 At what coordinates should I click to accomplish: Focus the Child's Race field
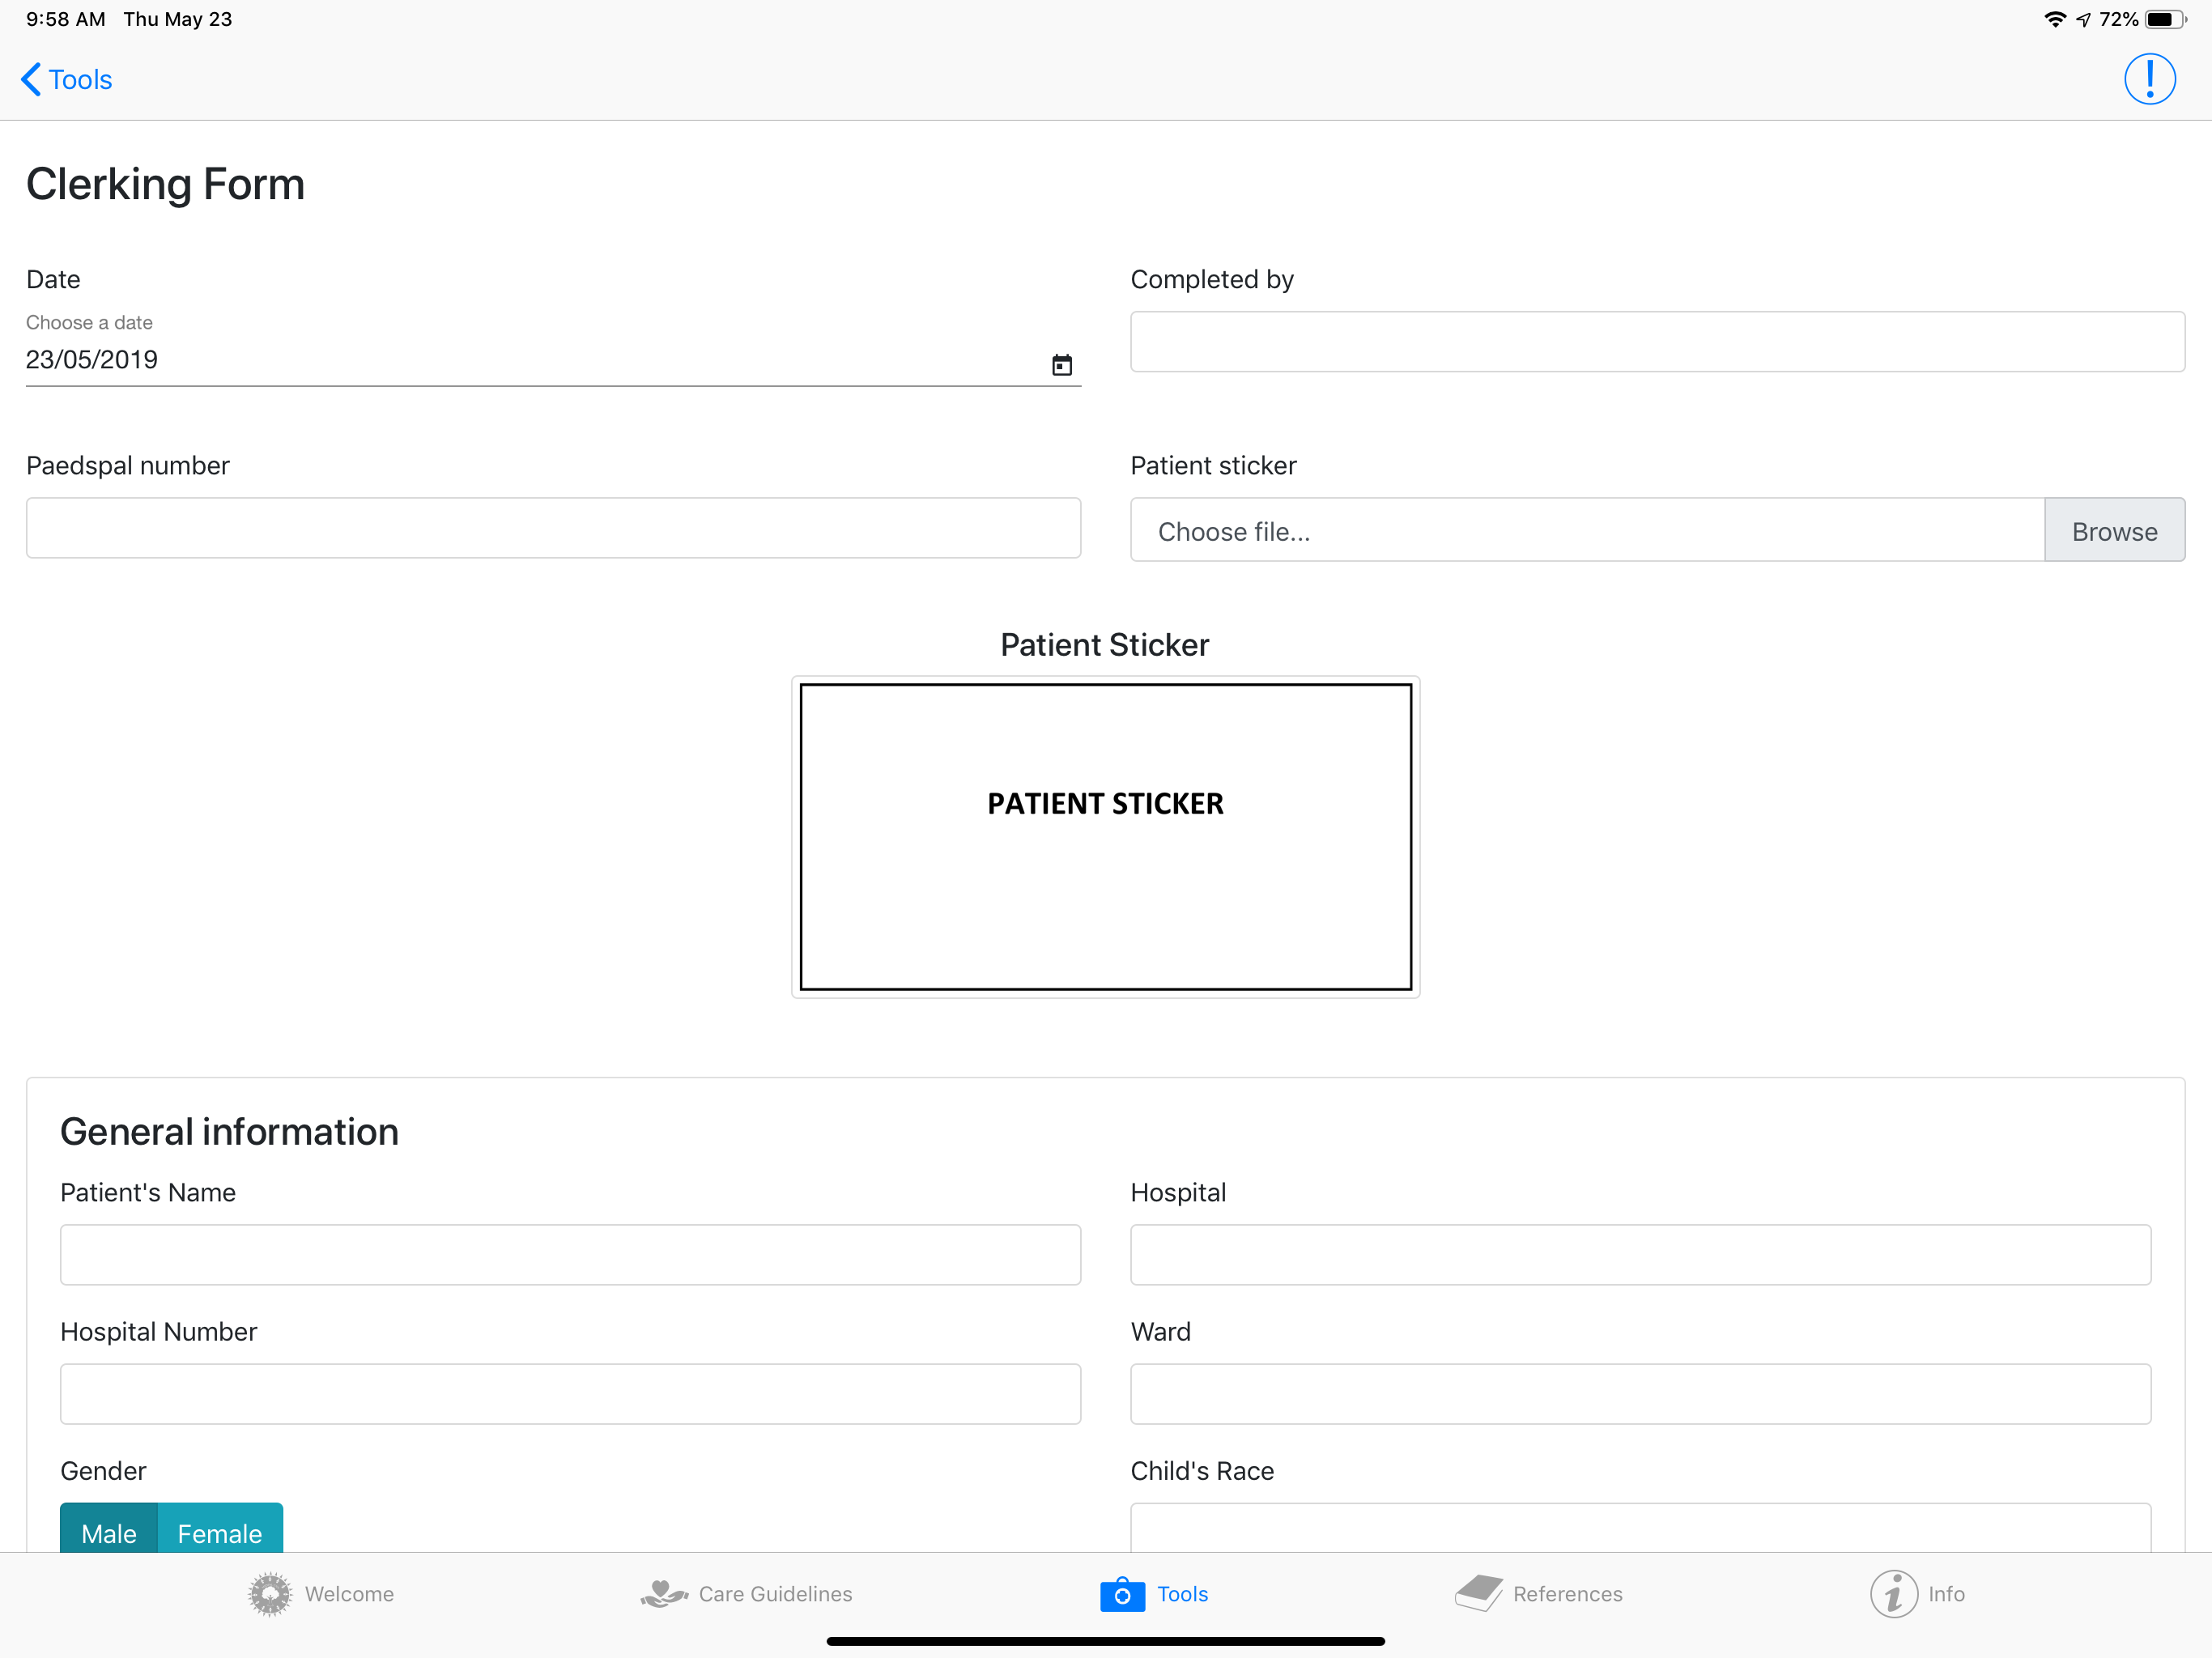(1640, 1528)
